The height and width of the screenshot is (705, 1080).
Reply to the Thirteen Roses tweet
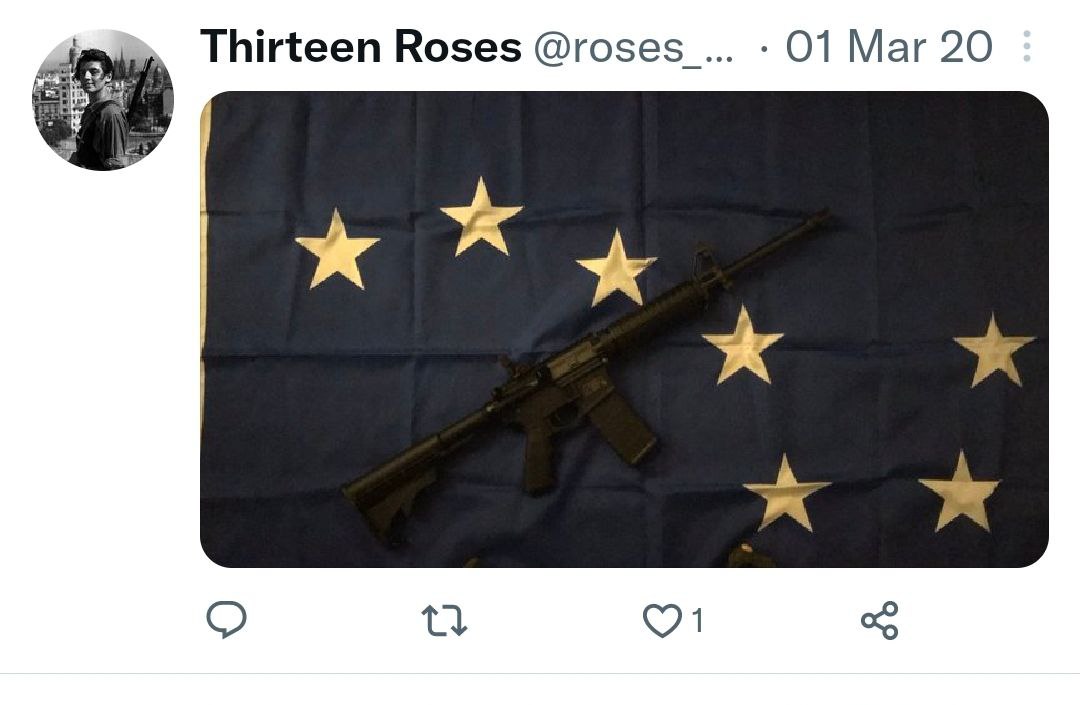click(227, 620)
